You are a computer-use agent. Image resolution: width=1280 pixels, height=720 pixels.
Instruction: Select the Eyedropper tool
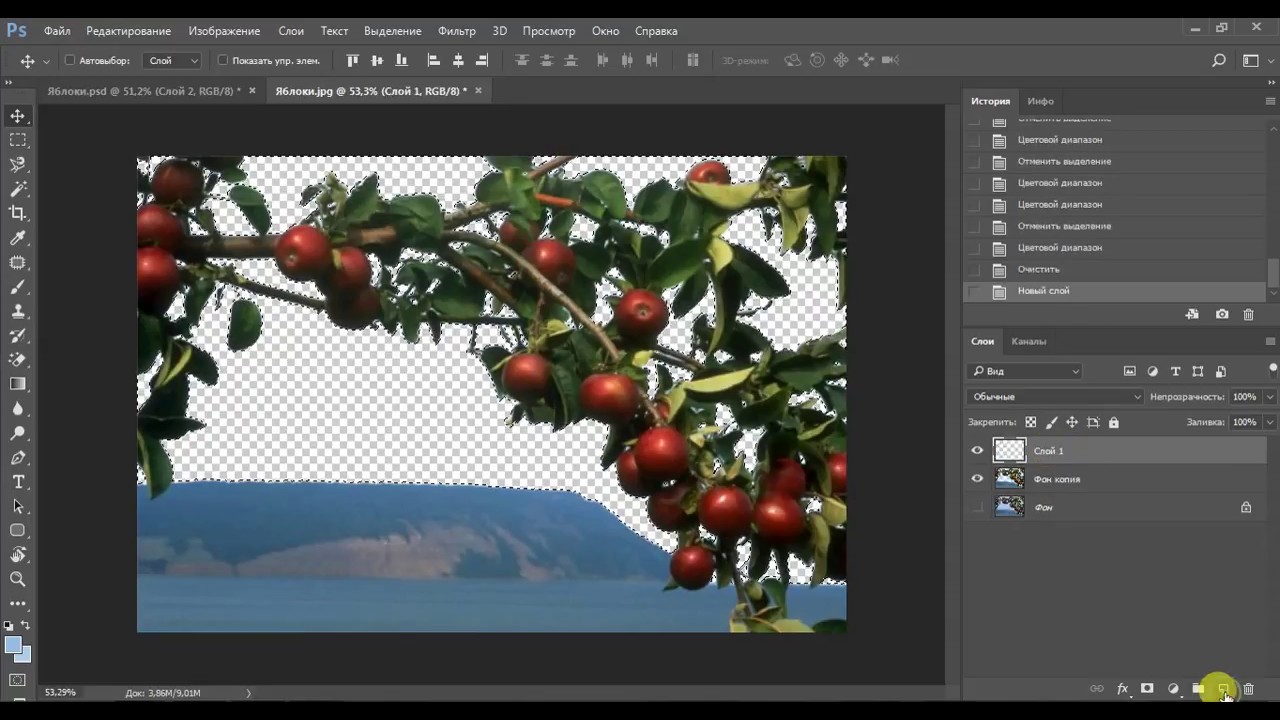tap(18, 238)
